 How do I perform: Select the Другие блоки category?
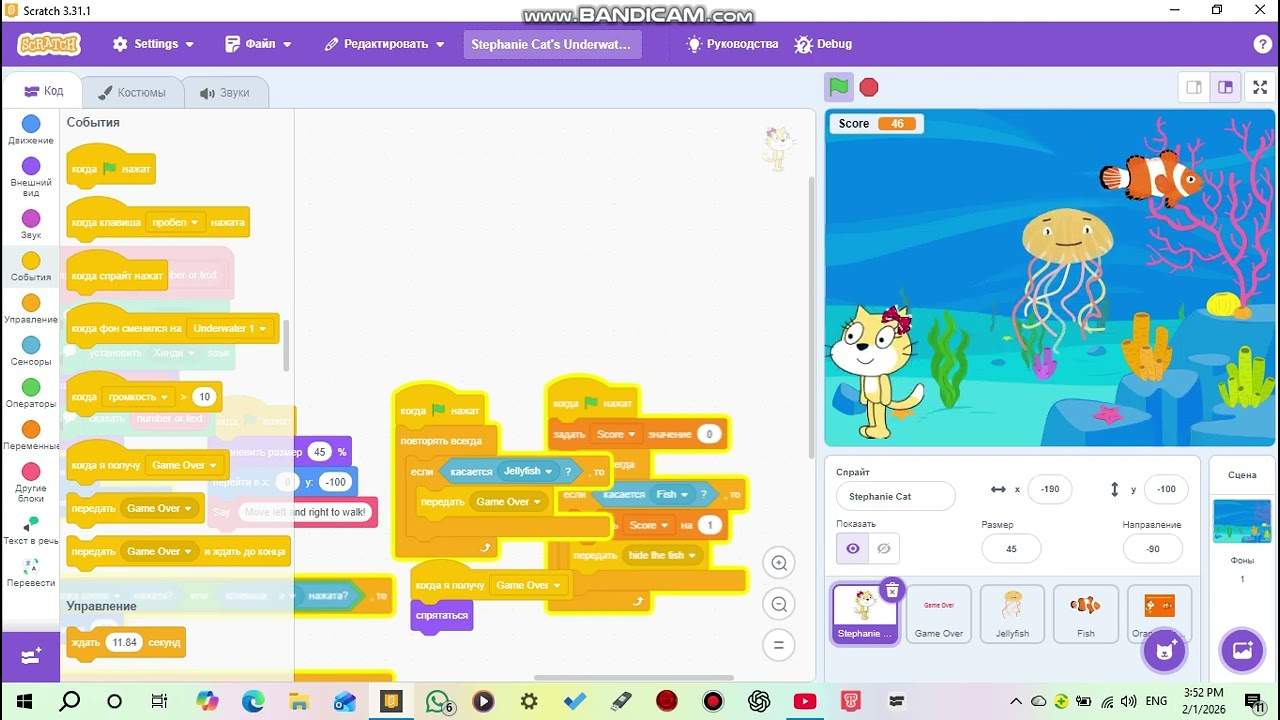[31, 482]
